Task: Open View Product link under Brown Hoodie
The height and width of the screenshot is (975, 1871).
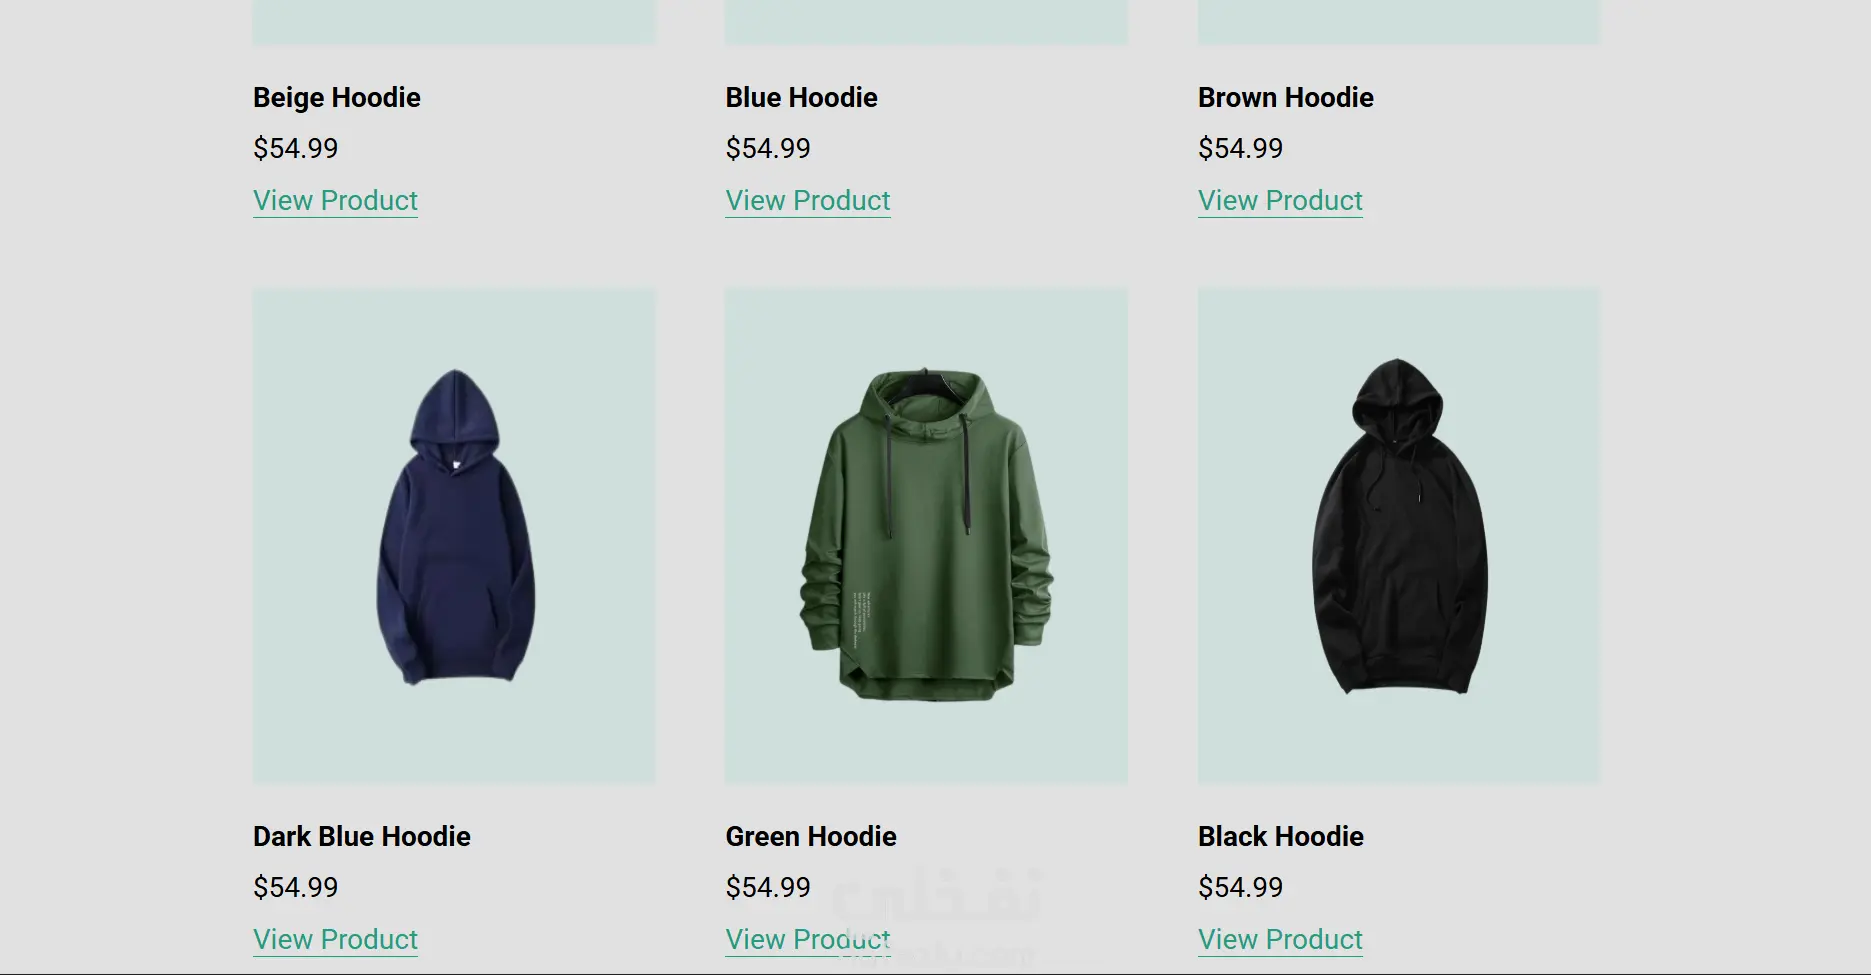Action: [1280, 200]
